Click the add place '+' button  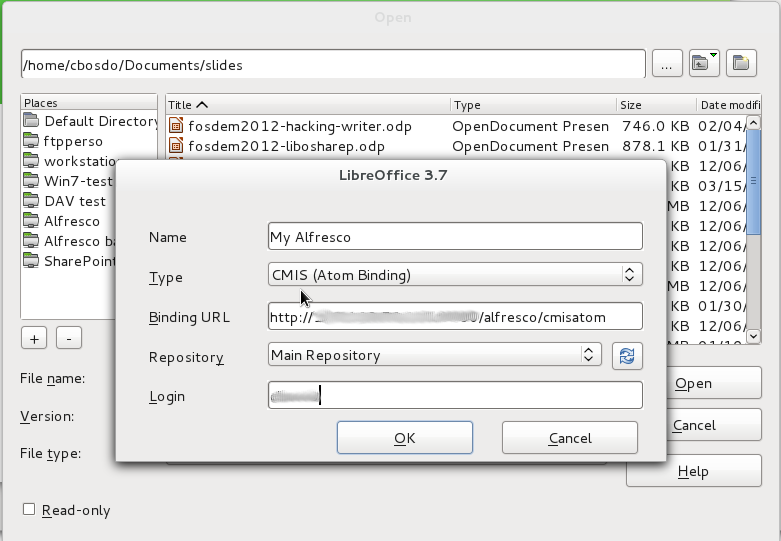tap(34, 339)
